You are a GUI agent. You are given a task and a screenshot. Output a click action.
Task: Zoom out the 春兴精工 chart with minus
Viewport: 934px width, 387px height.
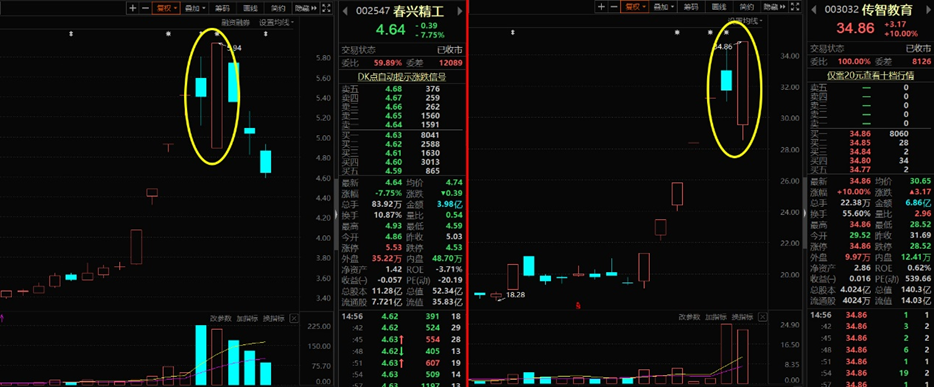tap(145, 8)
